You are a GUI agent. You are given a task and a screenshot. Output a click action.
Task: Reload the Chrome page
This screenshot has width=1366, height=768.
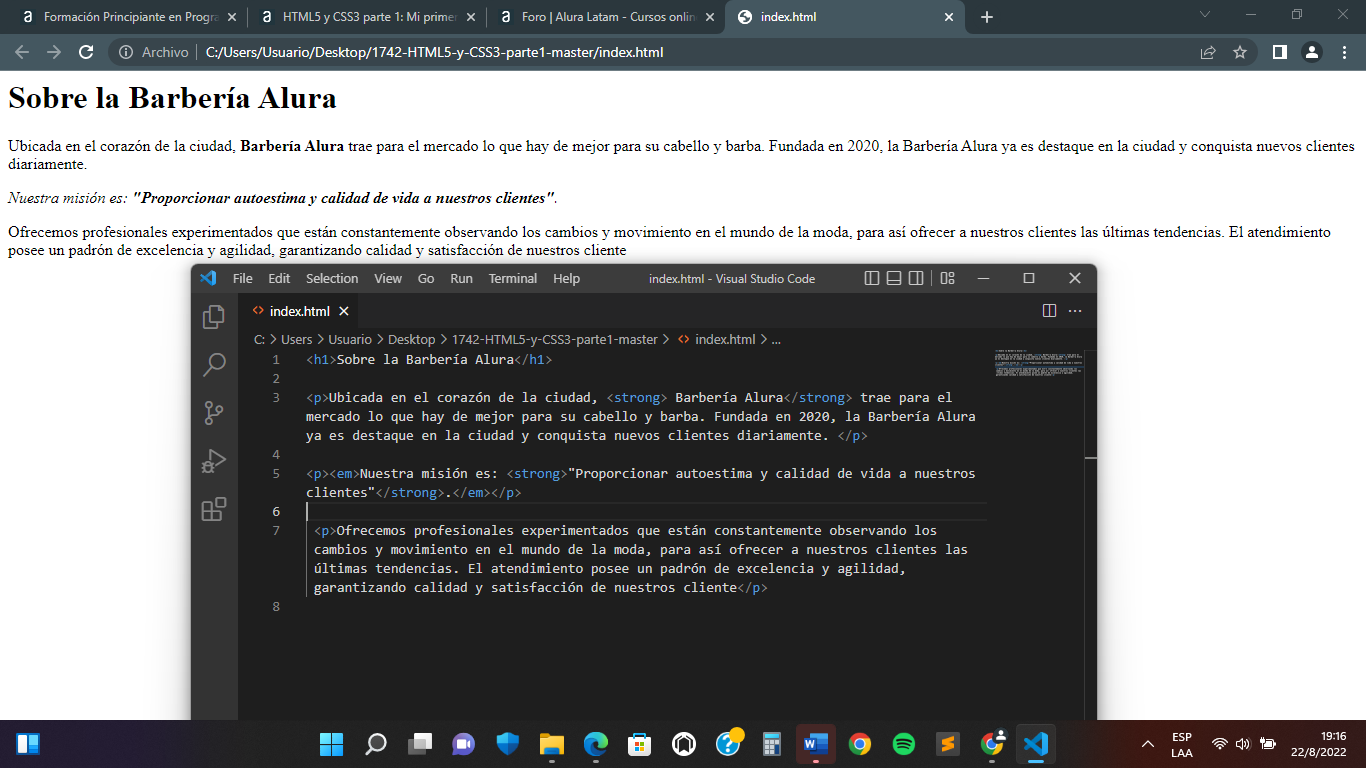pos(86,52)
